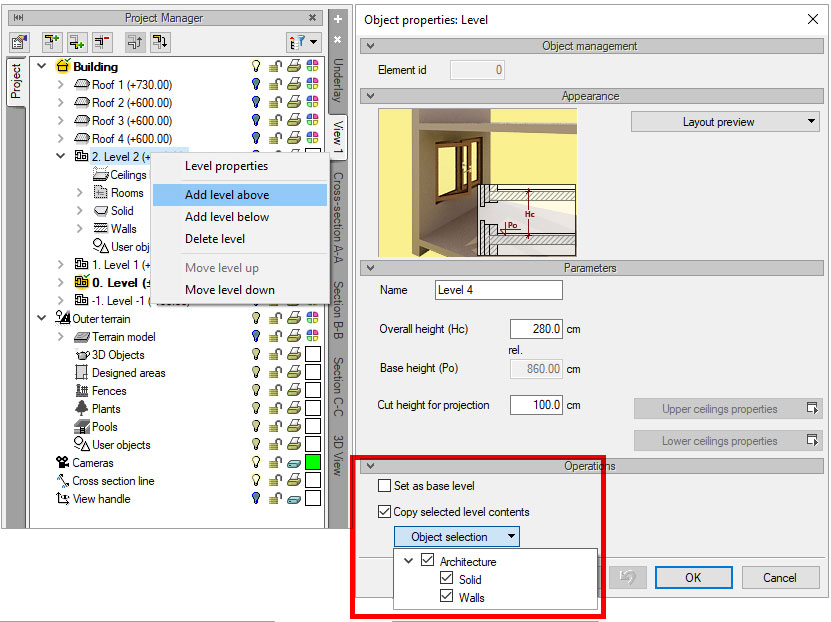Viewport: 831px width, 622px height.
Task: Click the add-level-above toolbar icon
Action: 52,42
